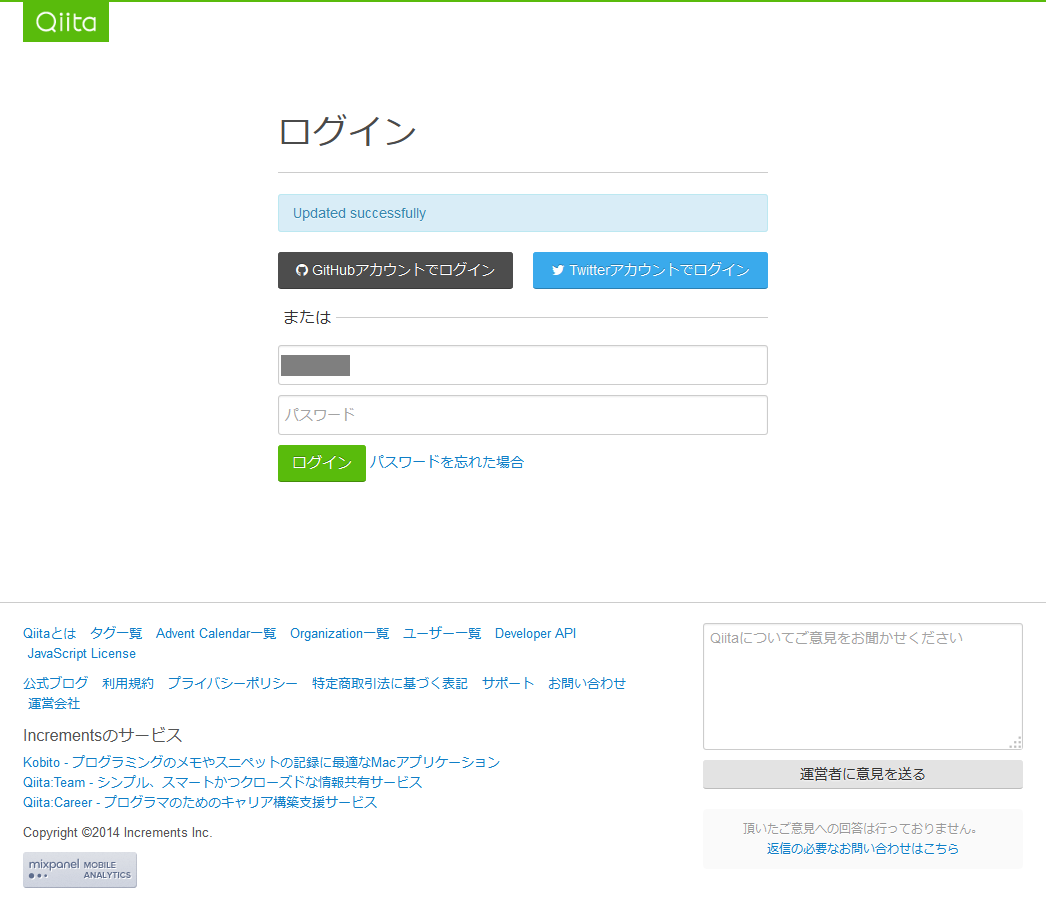
Task: Open 返信の必要なお問い合わせはこちら link
Action: pos(863,849)
